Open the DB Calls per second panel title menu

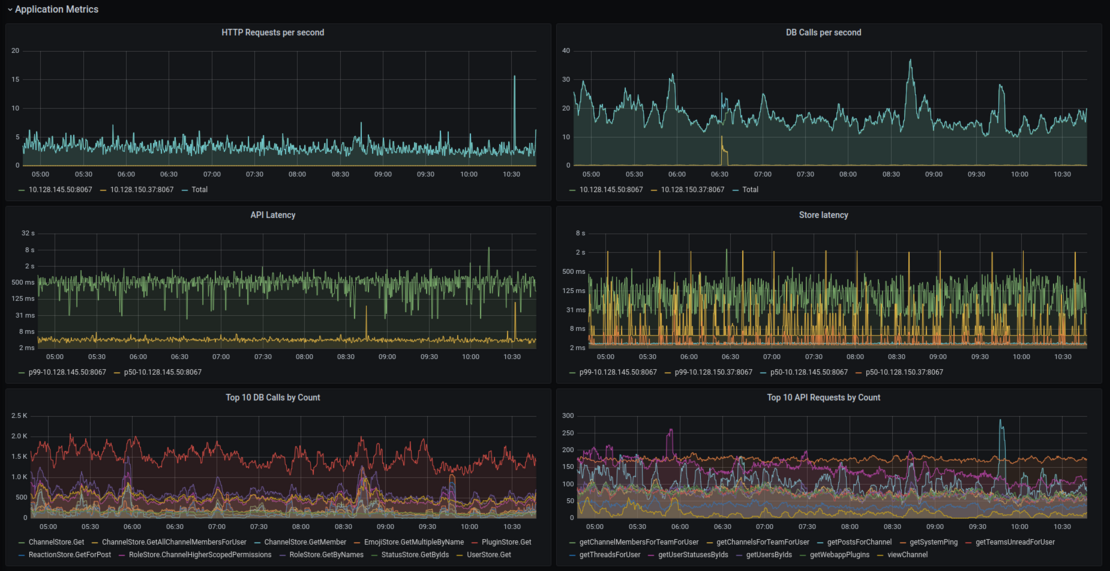823,33
